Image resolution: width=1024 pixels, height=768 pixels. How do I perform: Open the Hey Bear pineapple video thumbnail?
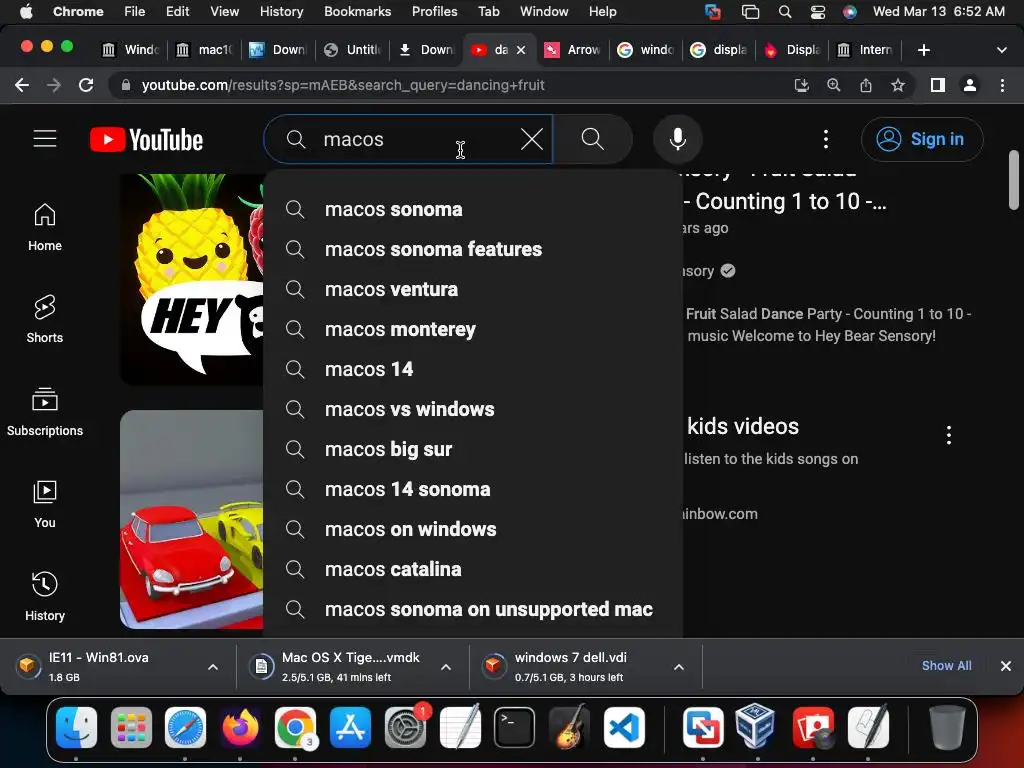point(192,279)
